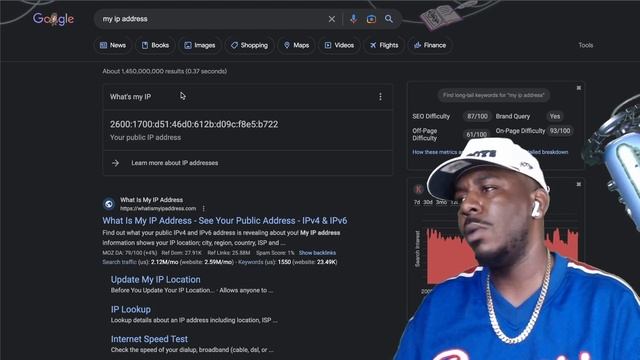
Task: Open the Shopping filter tab
Action: [x=249, y=45]
